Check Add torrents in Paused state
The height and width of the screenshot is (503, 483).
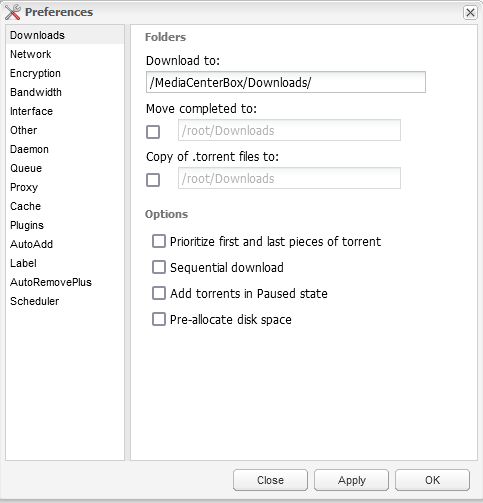pos(159,293)
